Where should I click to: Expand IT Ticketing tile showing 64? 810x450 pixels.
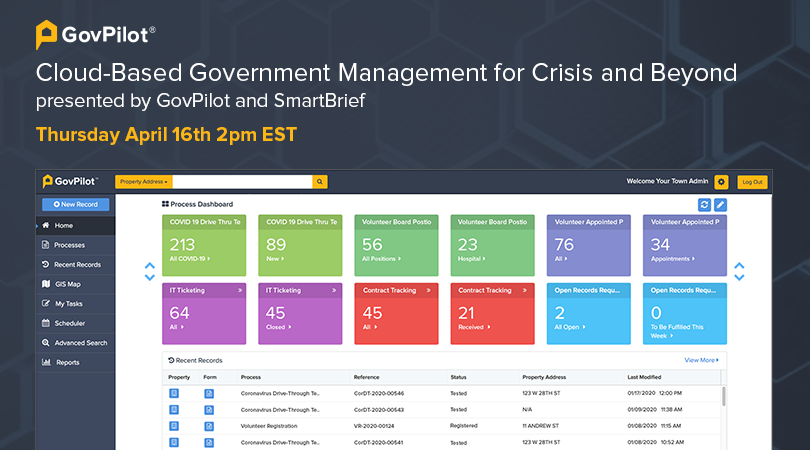[x=240, y=290]
